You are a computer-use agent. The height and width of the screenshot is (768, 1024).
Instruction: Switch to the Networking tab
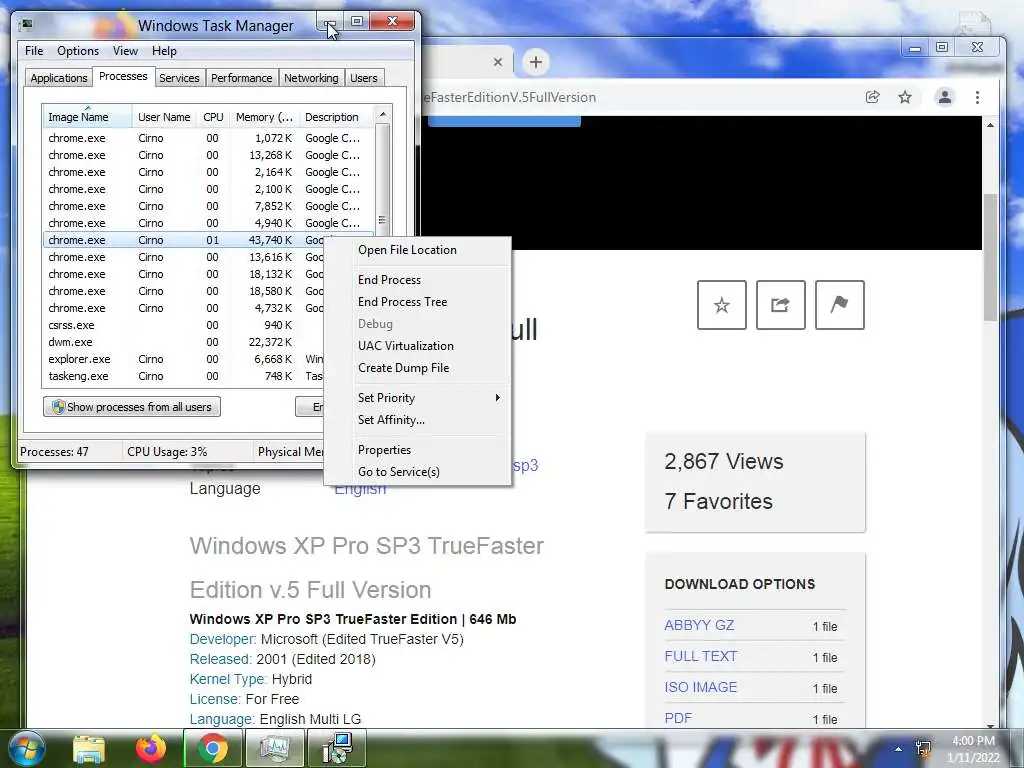tap(311, 78)
